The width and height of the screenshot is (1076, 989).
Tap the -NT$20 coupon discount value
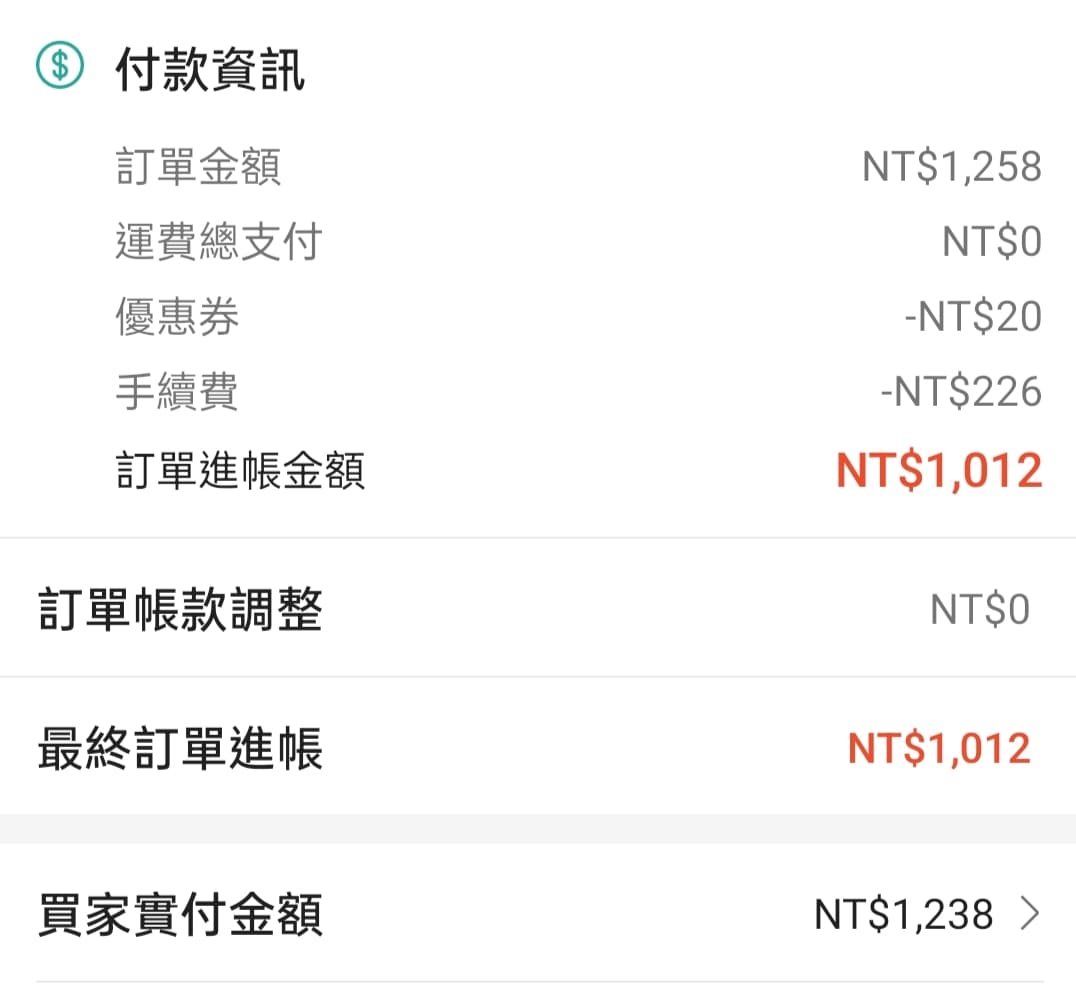pyautogui.click(x=973, y=316)
